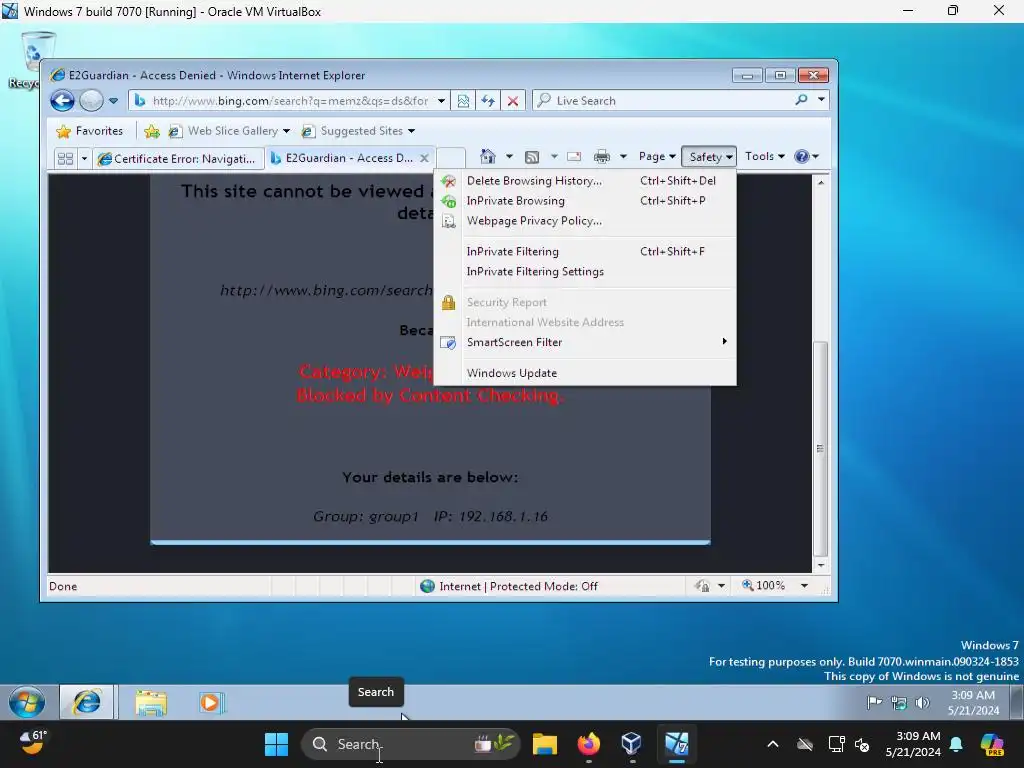Click the guest network tray icon
Screen dimensions: 1024x768
[899, 703]
